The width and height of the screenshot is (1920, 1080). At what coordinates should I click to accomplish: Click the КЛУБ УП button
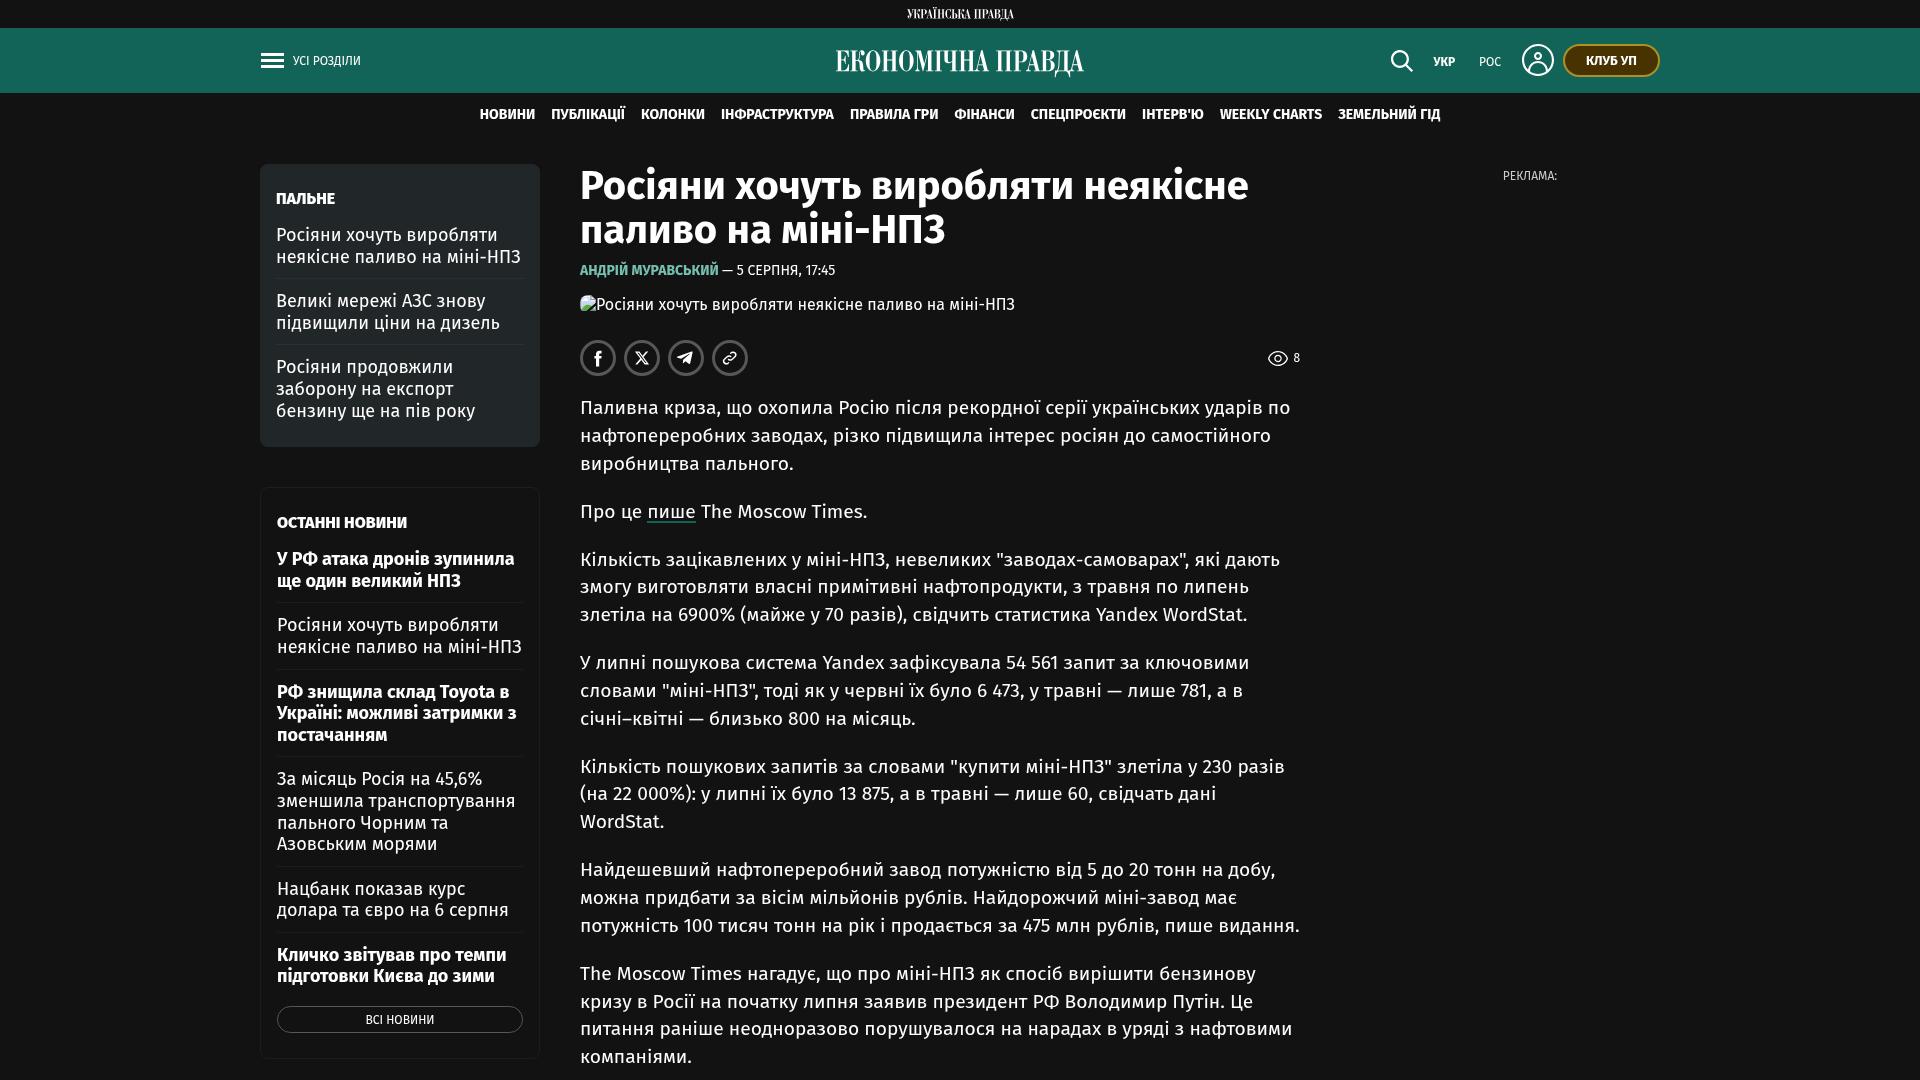coord(1611,61)
